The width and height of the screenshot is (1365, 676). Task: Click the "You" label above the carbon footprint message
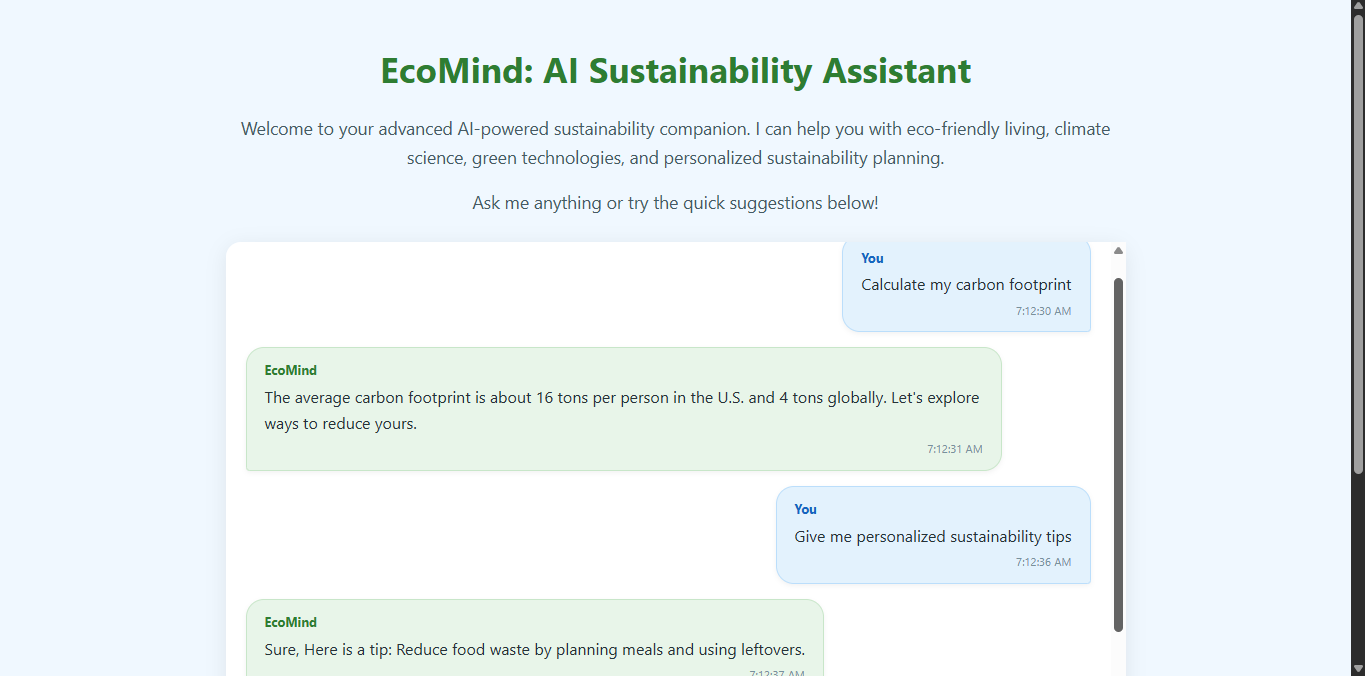pyautogui.click(x=872, y=258)
